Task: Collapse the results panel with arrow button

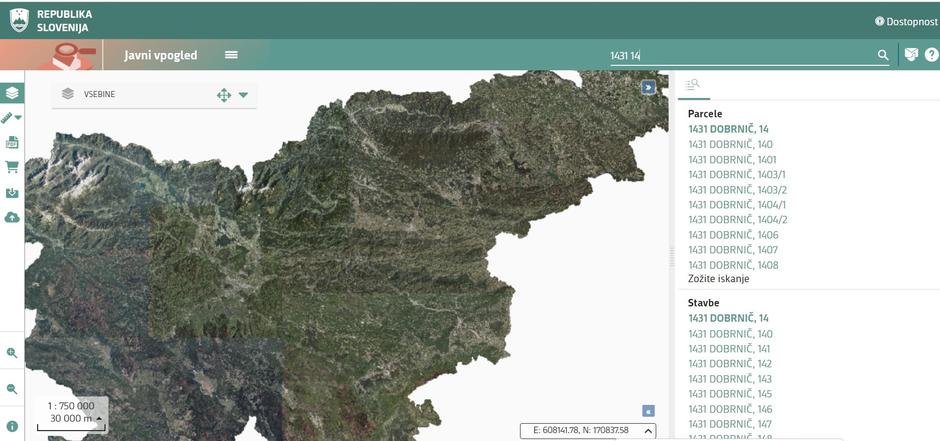Action: pos(648,87)
